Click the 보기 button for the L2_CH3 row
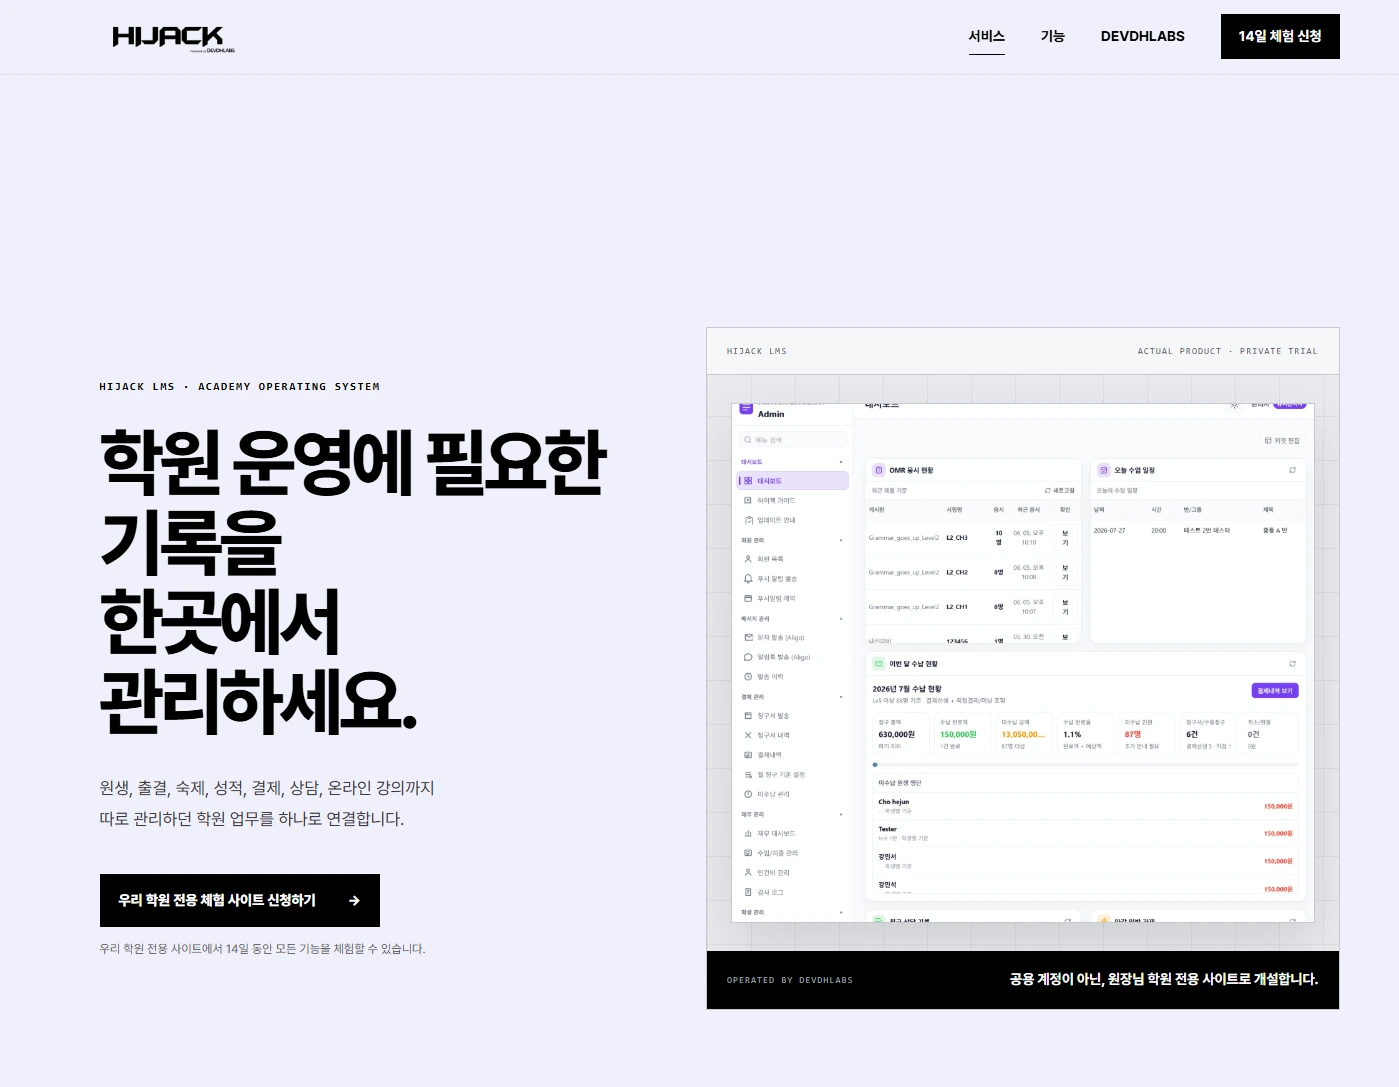 coord(1065,538)
